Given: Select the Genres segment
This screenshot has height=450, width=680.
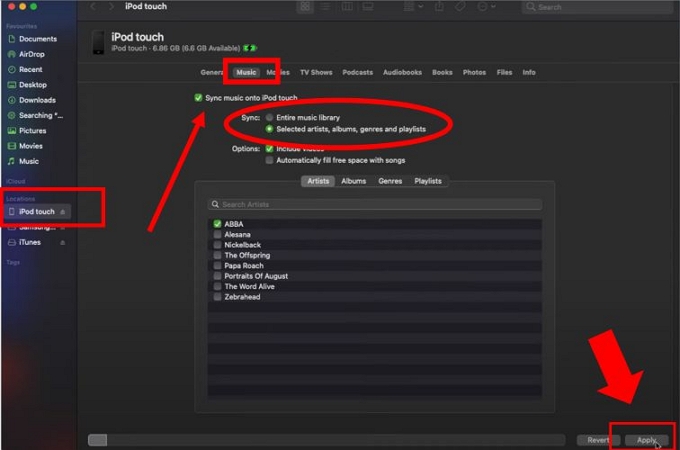Looking at the screenshot, I should tap(390, 181).
